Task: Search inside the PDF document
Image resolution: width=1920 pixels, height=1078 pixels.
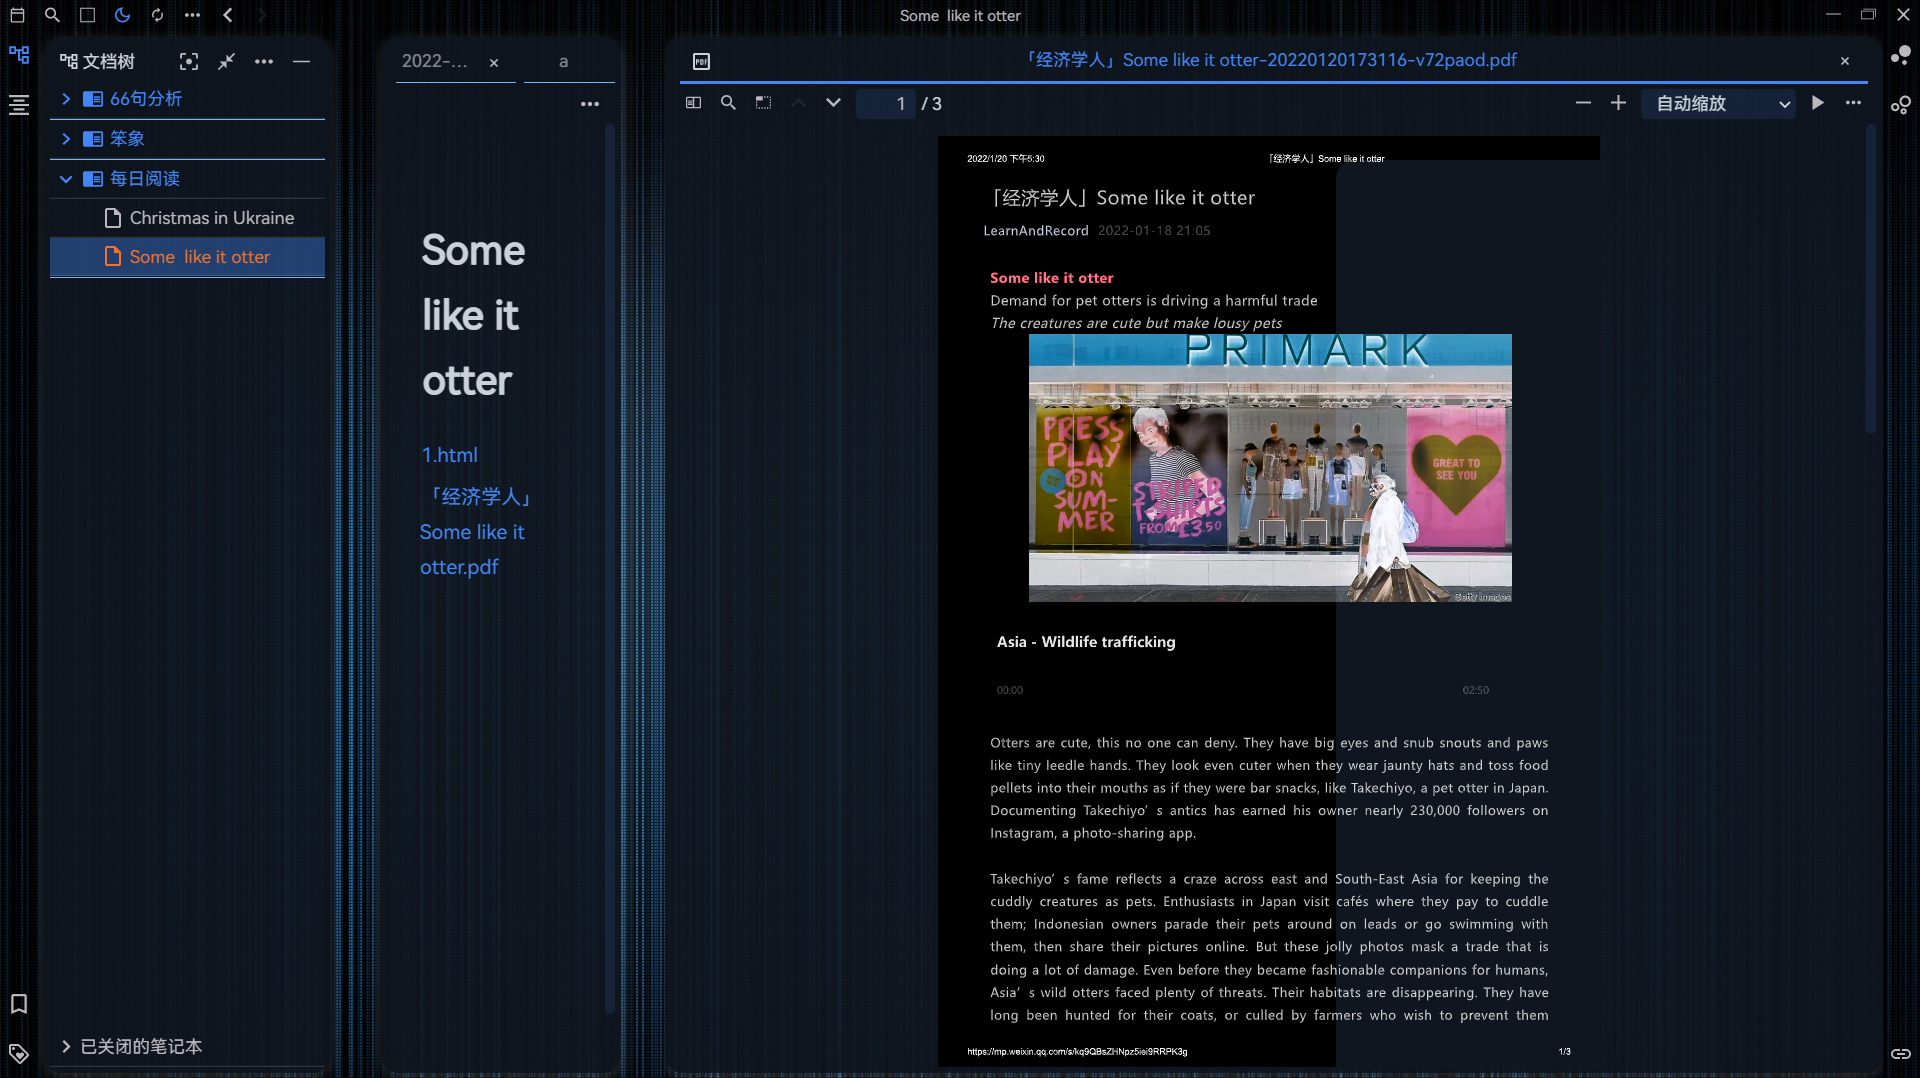Action: coord(728,103)
